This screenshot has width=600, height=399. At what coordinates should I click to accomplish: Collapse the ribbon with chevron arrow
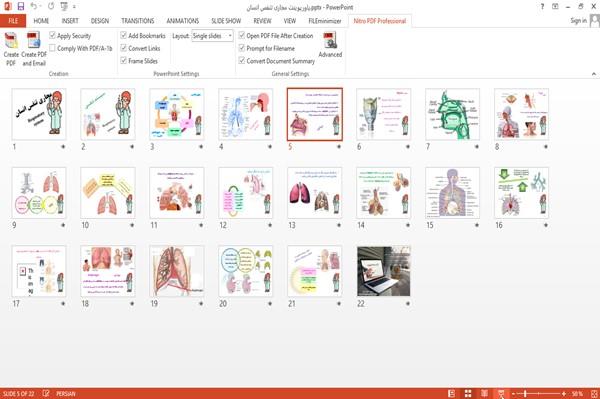pos(594,74)
